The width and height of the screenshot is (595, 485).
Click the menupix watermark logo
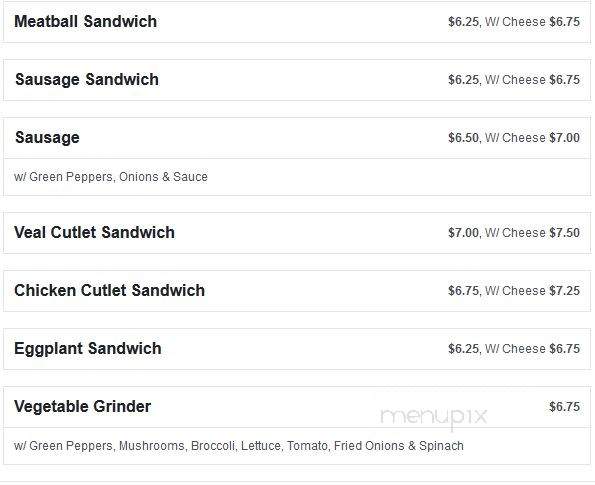(434, 417)
